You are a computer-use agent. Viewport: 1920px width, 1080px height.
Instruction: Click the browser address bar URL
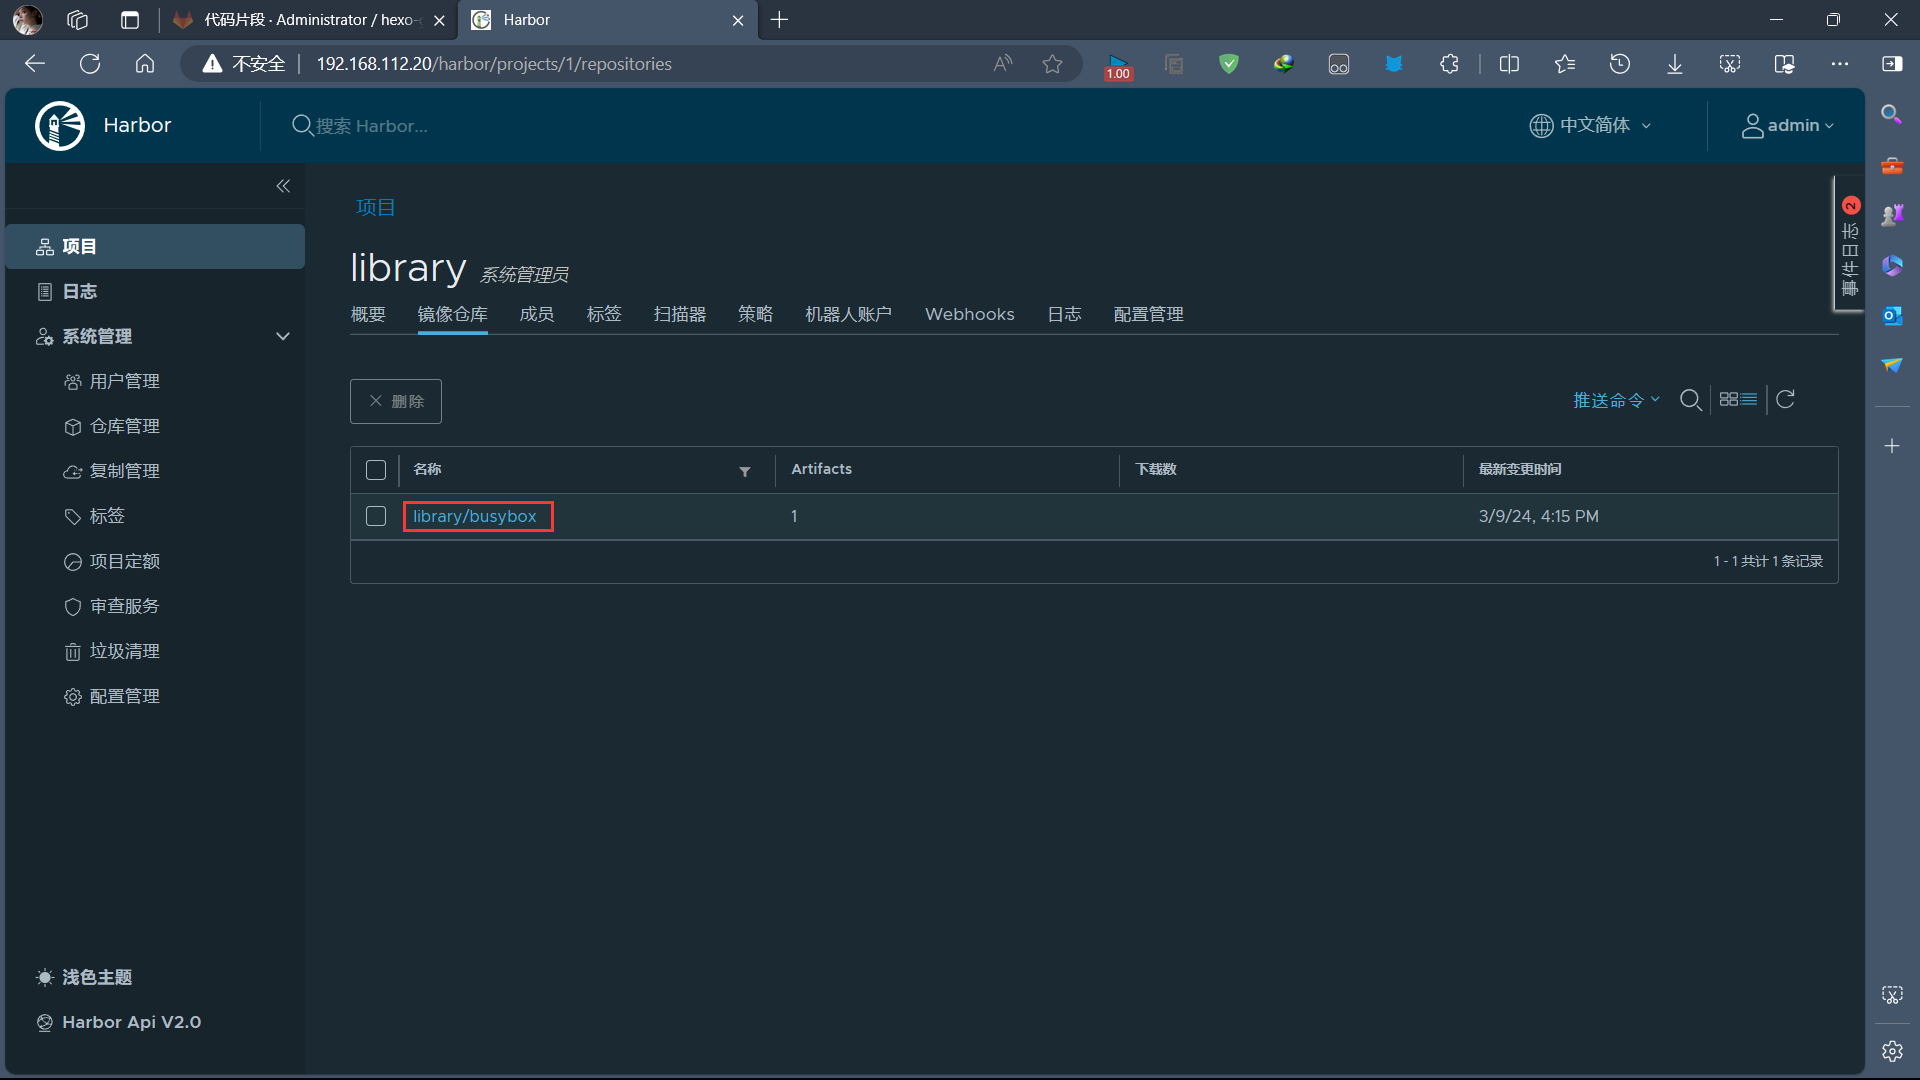tap(494, 64)
